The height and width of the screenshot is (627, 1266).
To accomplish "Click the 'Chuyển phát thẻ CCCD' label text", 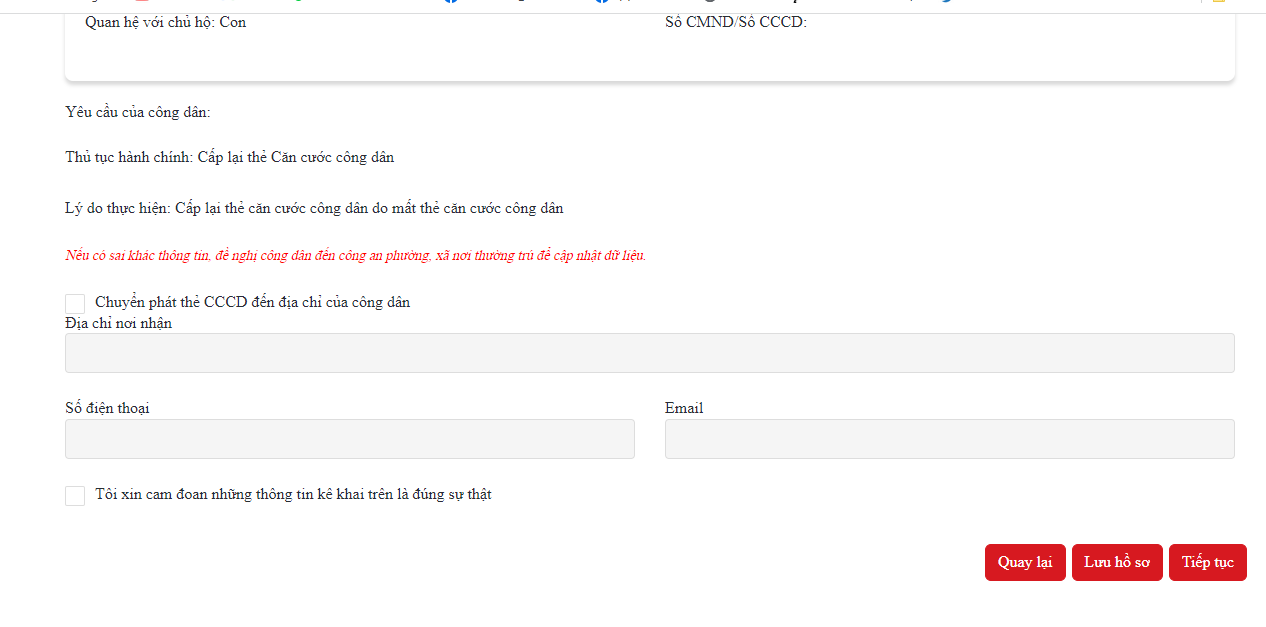I will tap(252, 302).
